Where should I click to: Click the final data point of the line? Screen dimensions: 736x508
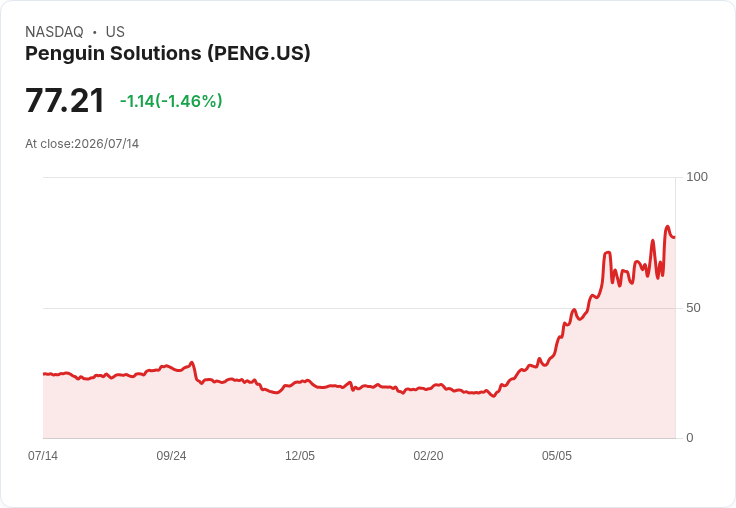675,237
